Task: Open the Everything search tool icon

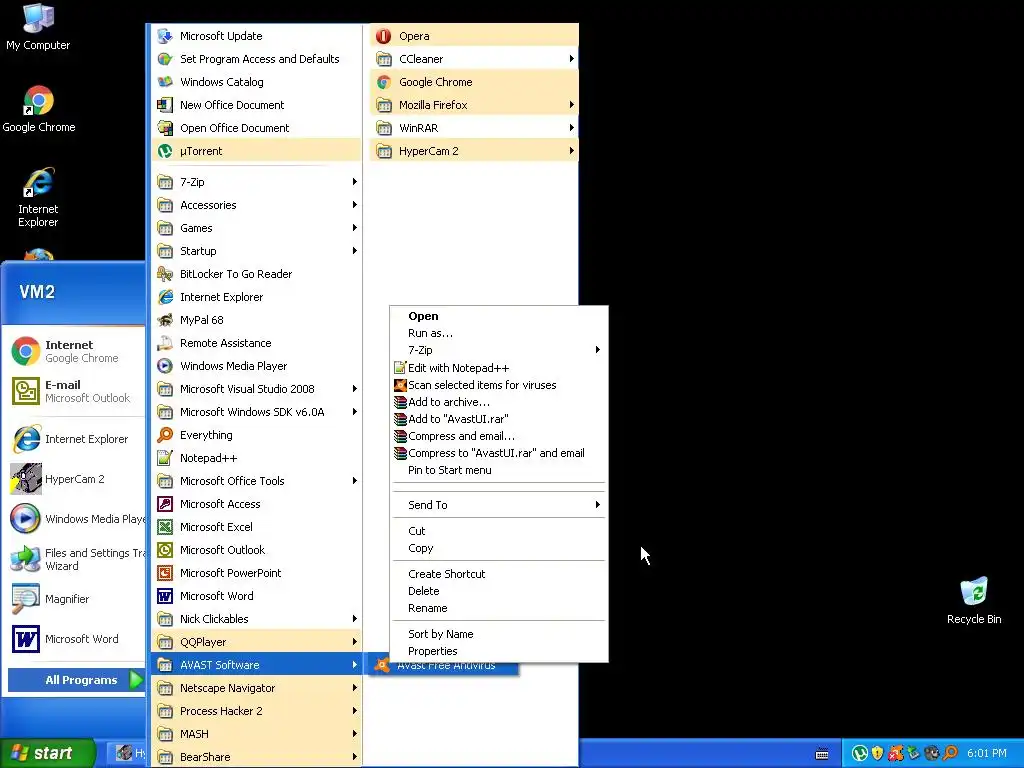Action: 165,435
